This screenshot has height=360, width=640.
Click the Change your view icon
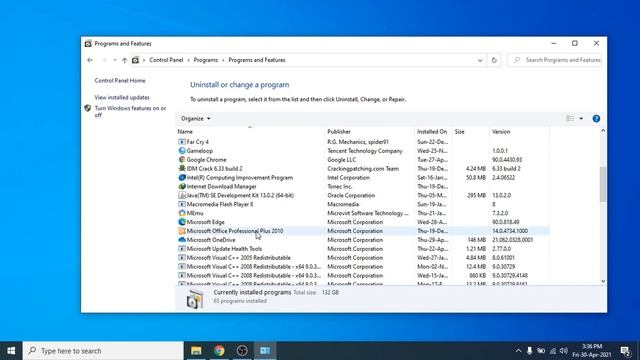[570, 119]
